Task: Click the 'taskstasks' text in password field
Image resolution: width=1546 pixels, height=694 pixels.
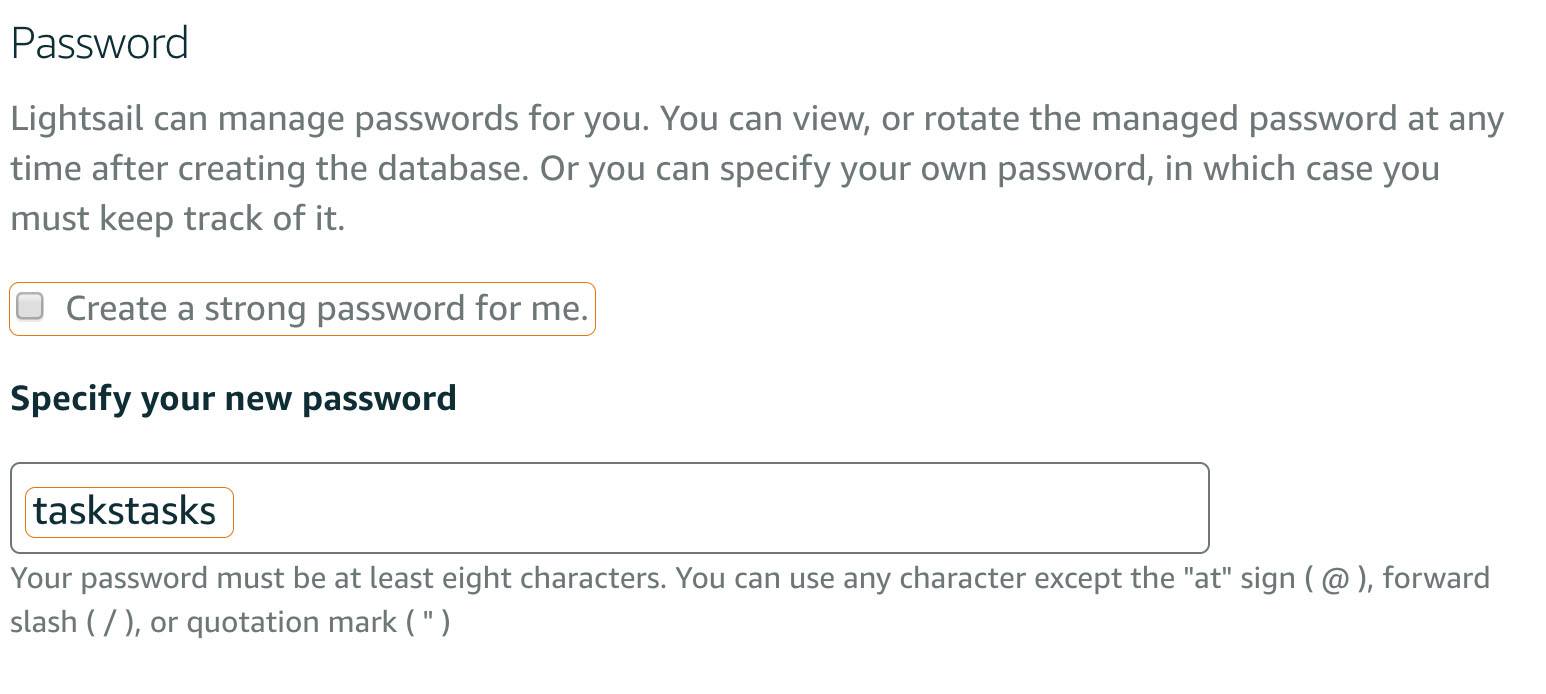Action: [125, 511]
